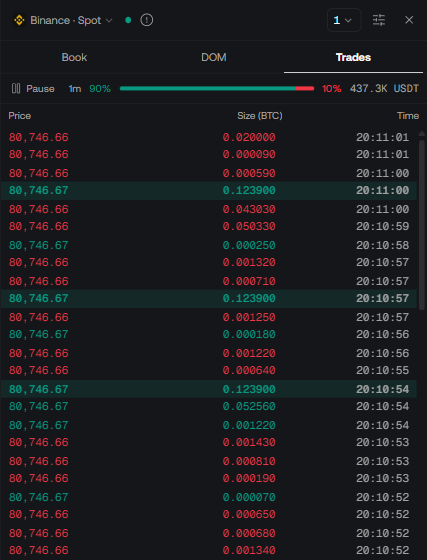This screenshot has width=427, height=560.
Task: Click the 1m interval label
Action: point(75,89)
